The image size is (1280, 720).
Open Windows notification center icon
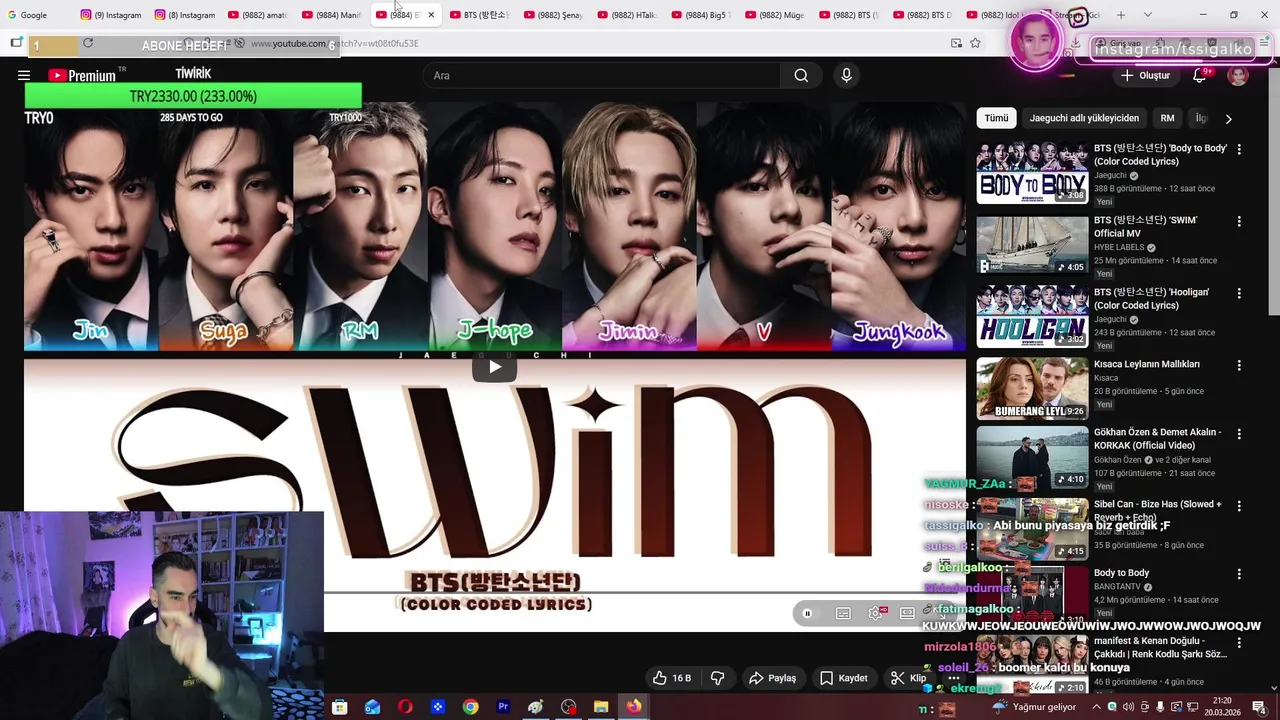[x=1259, y=707]
